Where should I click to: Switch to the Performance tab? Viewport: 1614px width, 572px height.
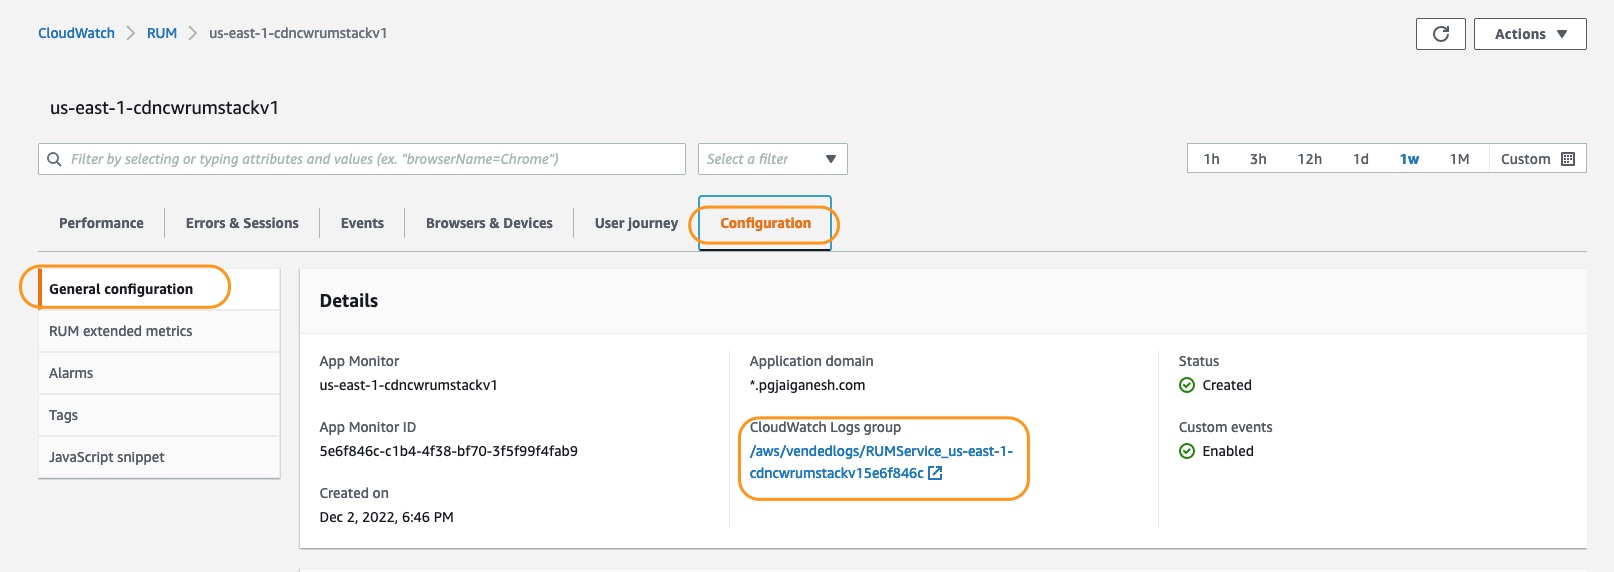coord(101,223)
